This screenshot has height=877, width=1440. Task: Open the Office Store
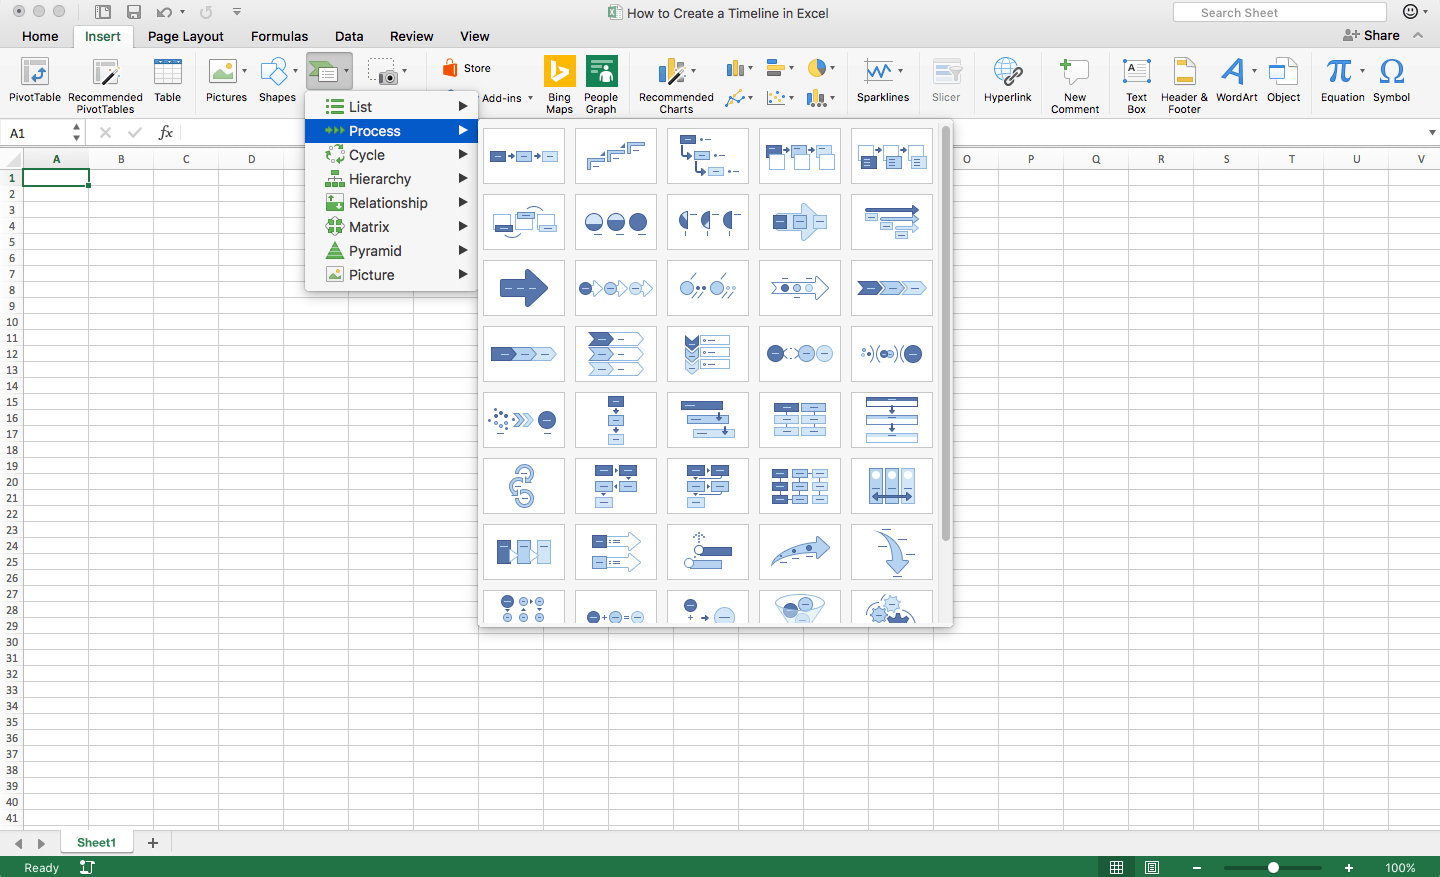pos(464,68)
